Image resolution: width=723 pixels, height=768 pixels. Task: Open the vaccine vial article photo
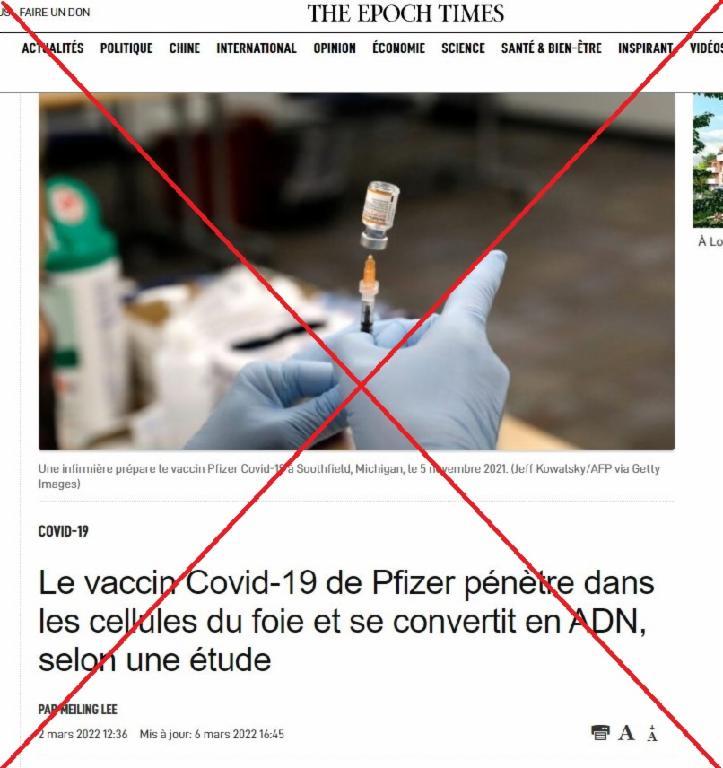[x=357, y=271]
